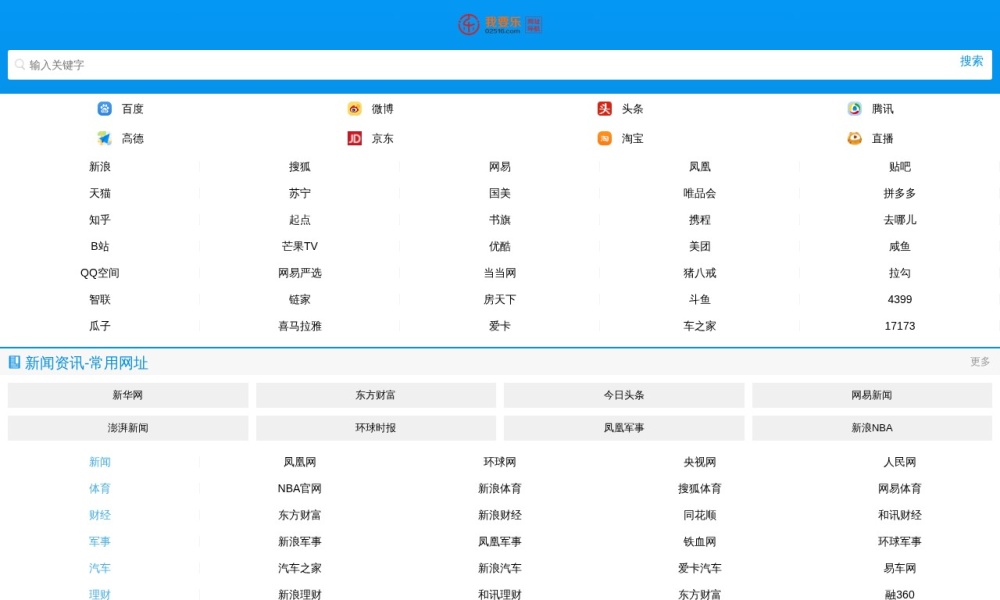Click the 我要乐 02510.com site logo

point(500,23)
